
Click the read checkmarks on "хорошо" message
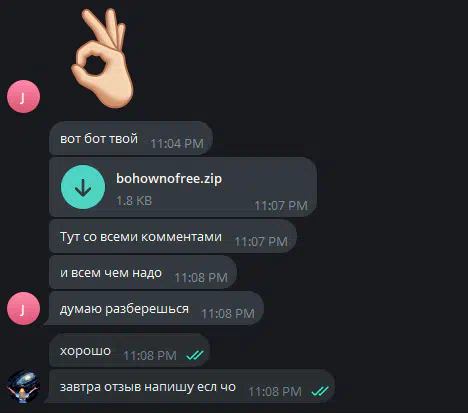195,355
